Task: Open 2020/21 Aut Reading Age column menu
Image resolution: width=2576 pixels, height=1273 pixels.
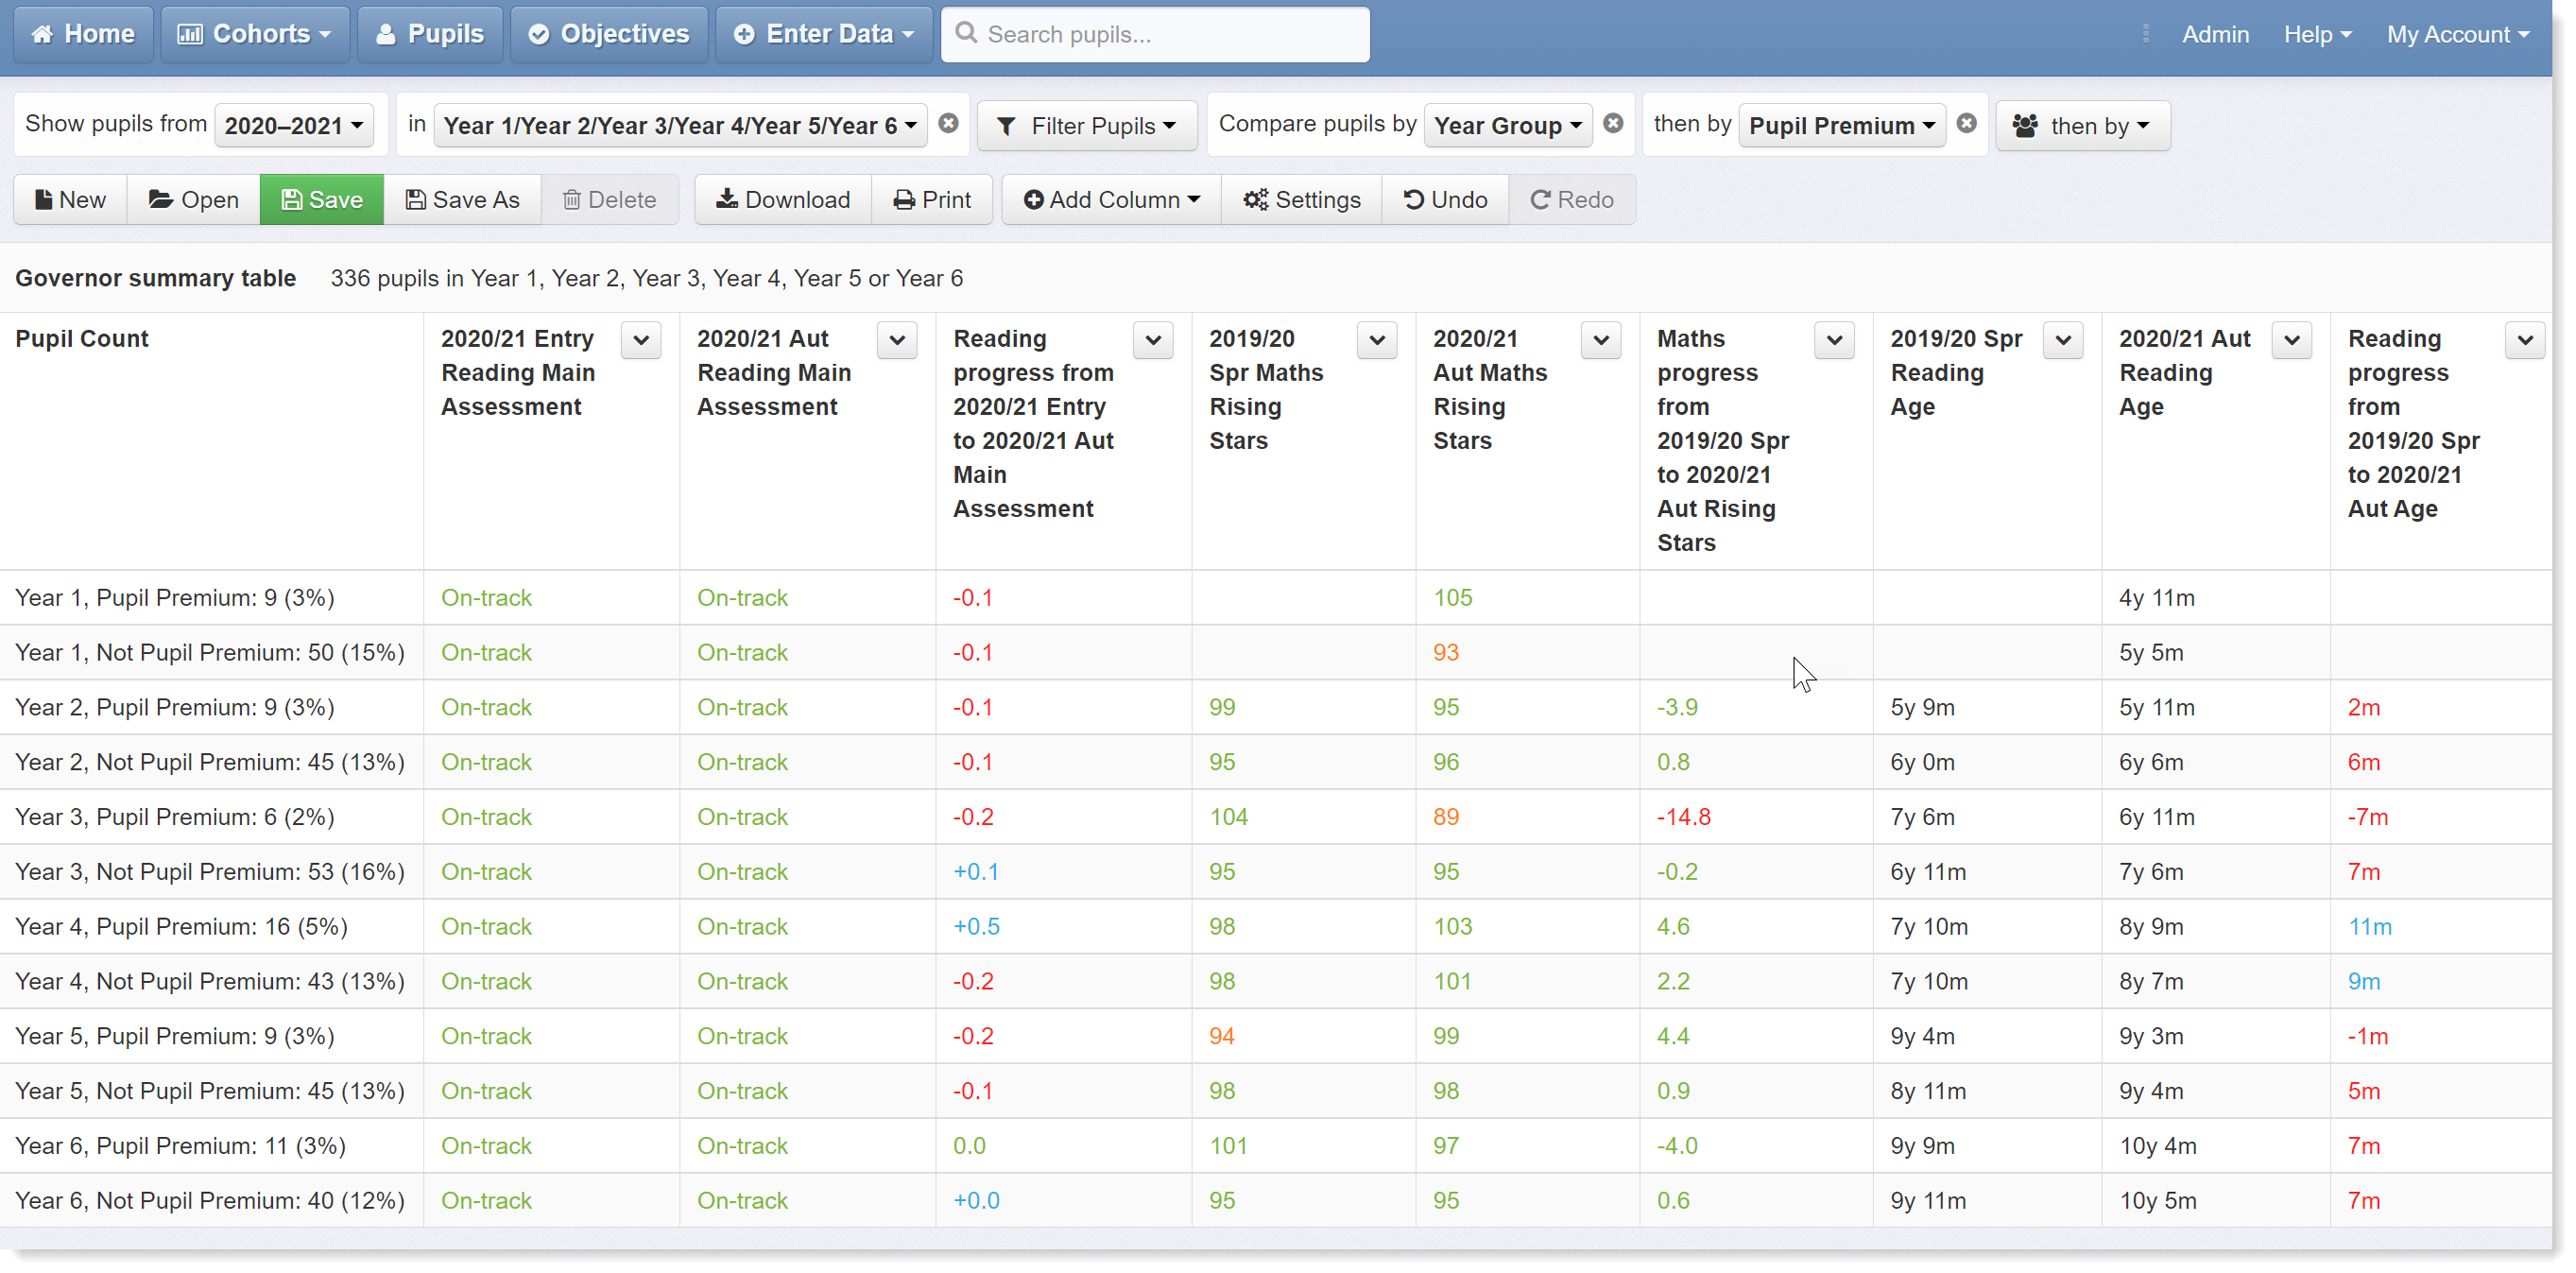Action: pos(2292,340)
